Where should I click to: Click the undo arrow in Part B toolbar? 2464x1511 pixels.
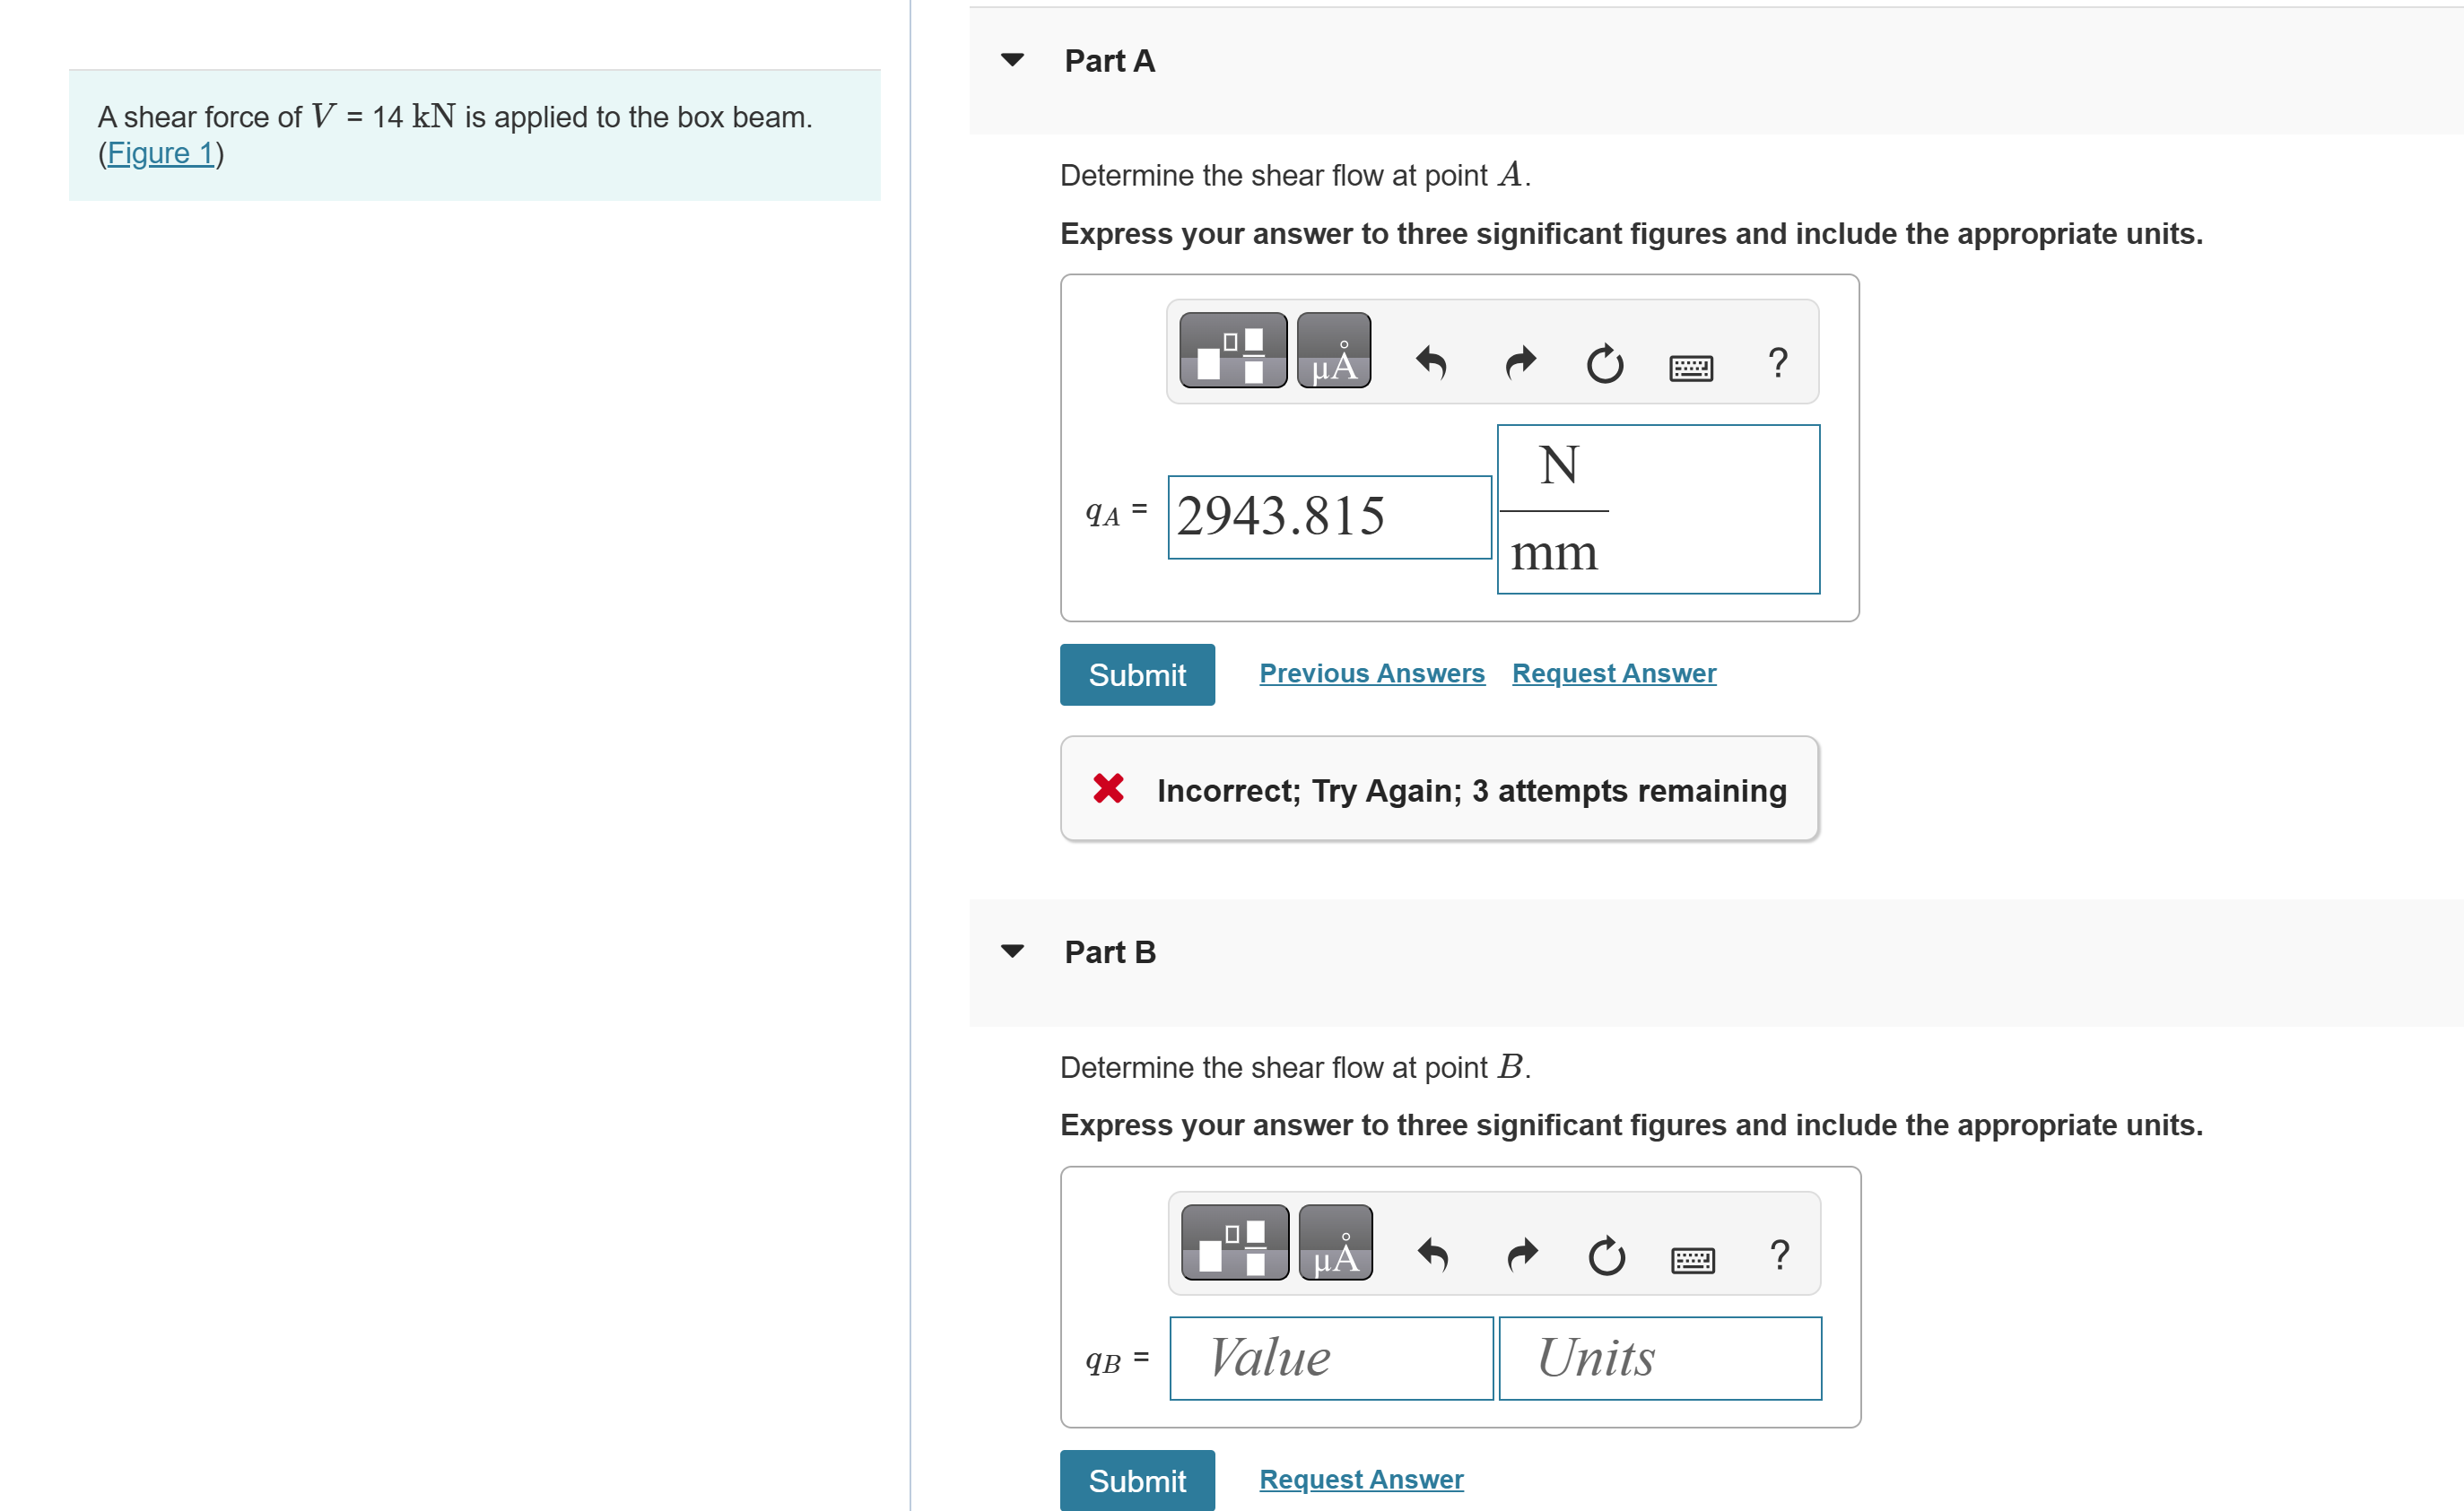(1433, 1254)
